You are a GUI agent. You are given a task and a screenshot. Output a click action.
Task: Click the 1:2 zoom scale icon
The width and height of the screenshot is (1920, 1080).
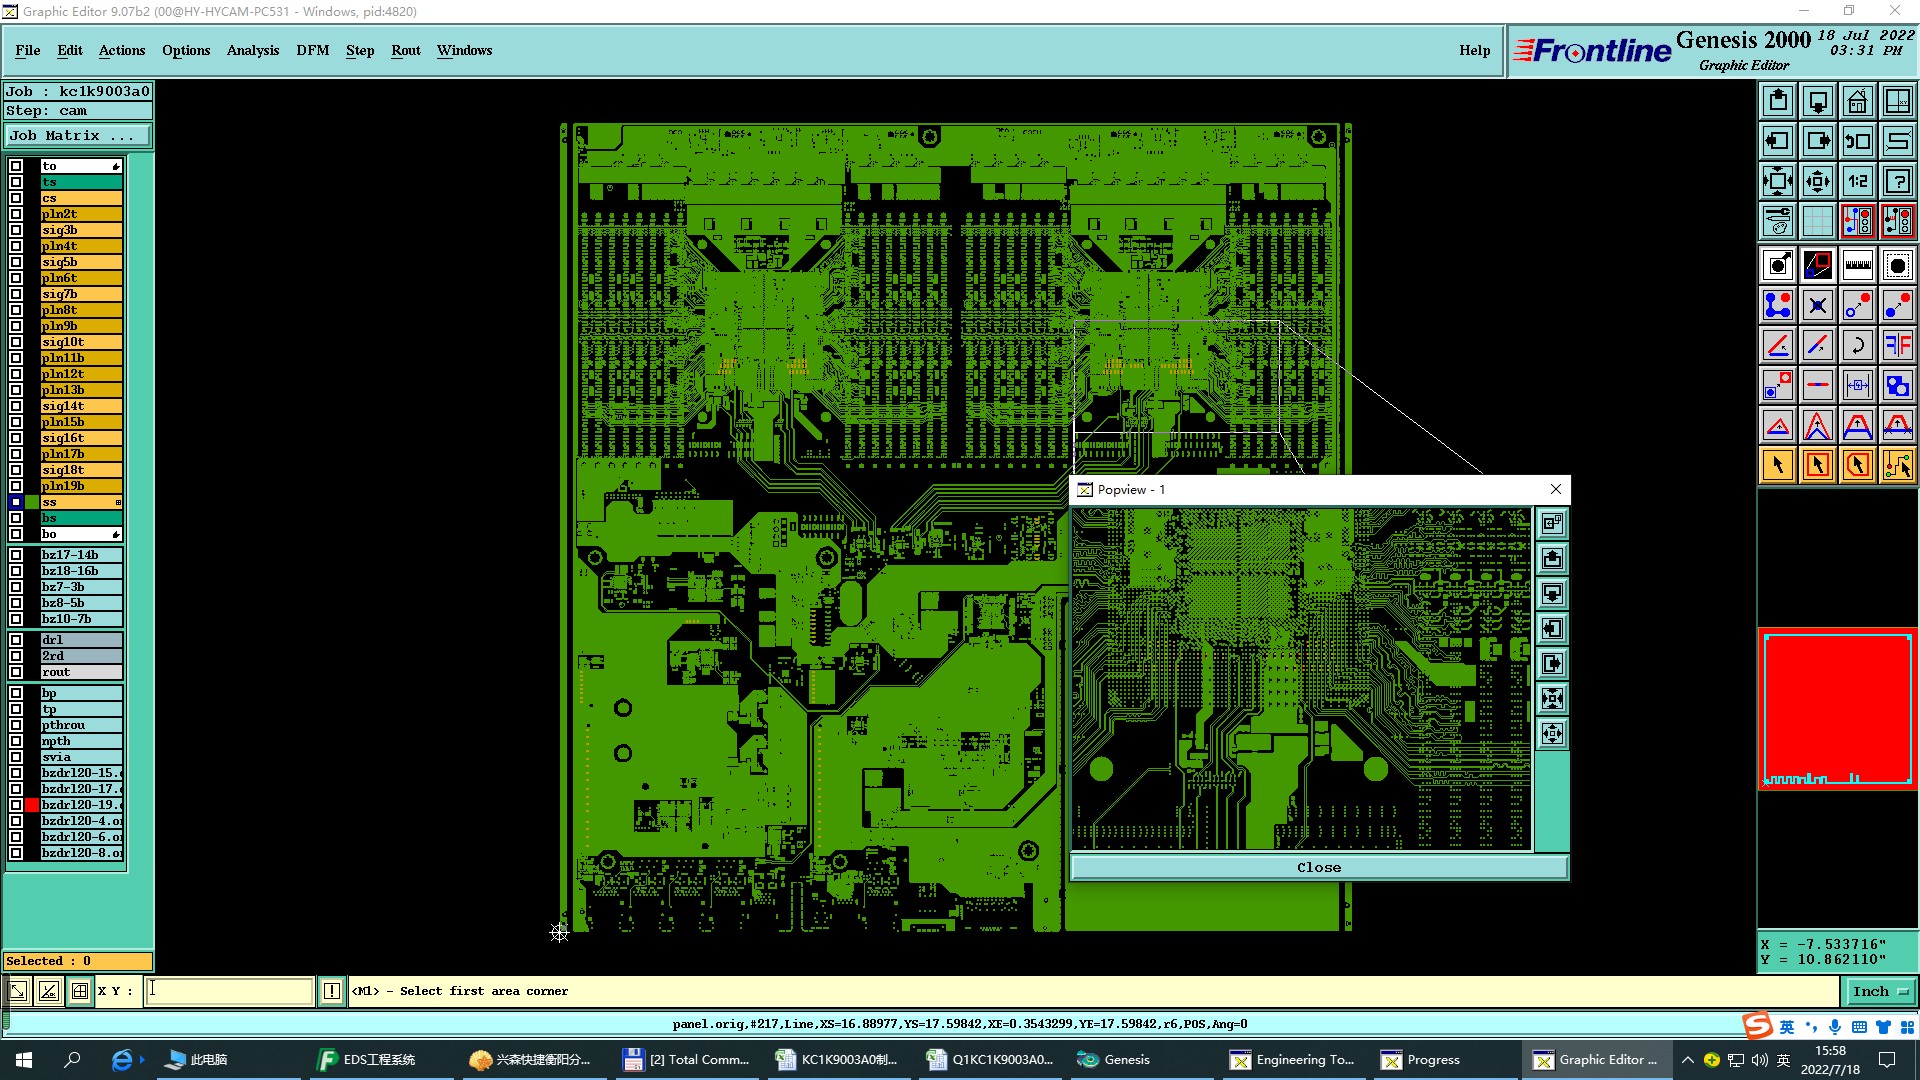coord(1857,181)
